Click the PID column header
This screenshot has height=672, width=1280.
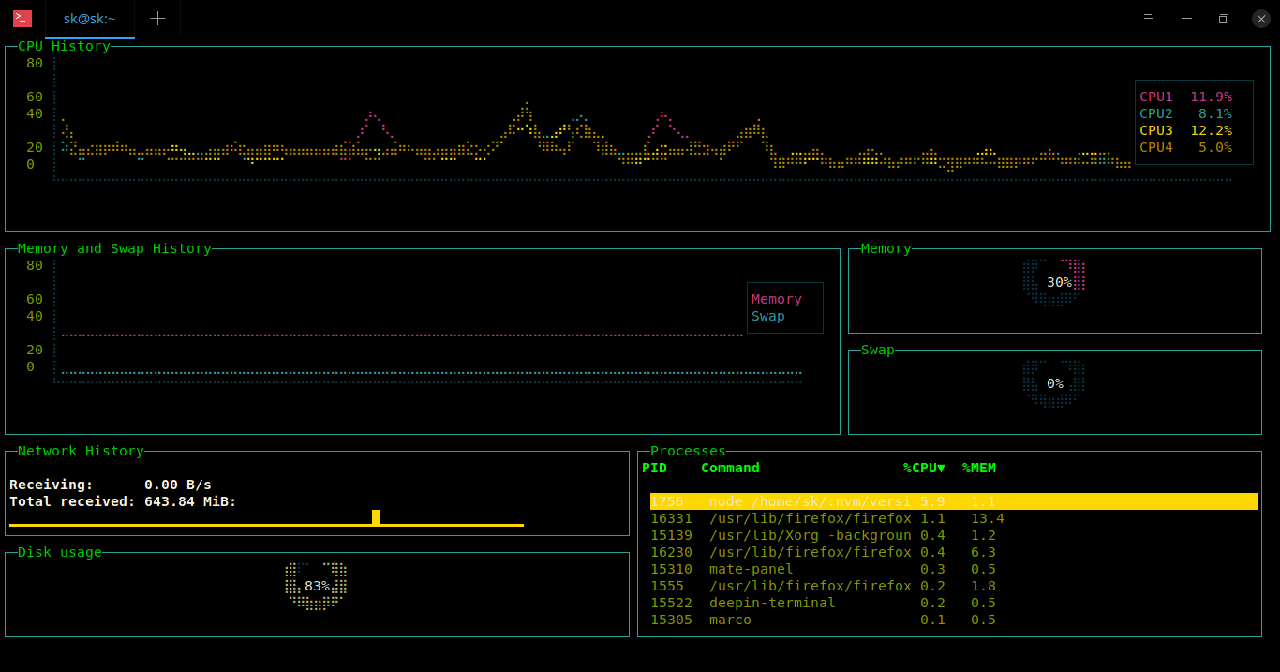point(654,468)
